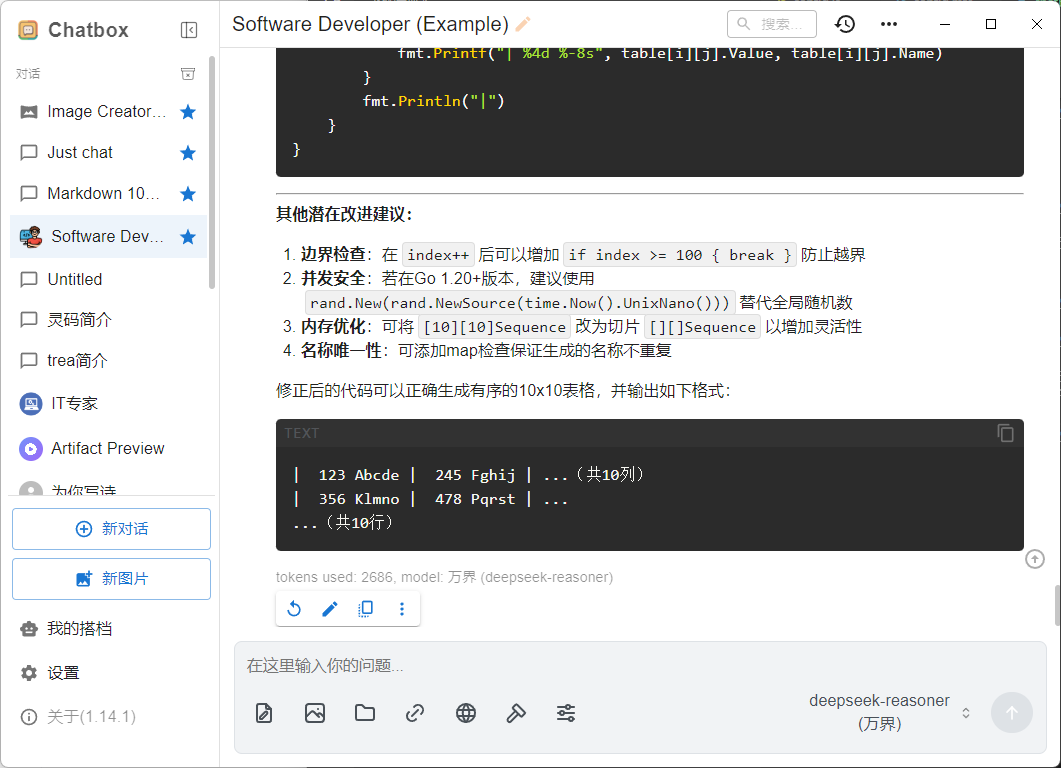Enable web browsing with the globe icon
Viewport: 1061px width, 768px height.
click(466, 713)
